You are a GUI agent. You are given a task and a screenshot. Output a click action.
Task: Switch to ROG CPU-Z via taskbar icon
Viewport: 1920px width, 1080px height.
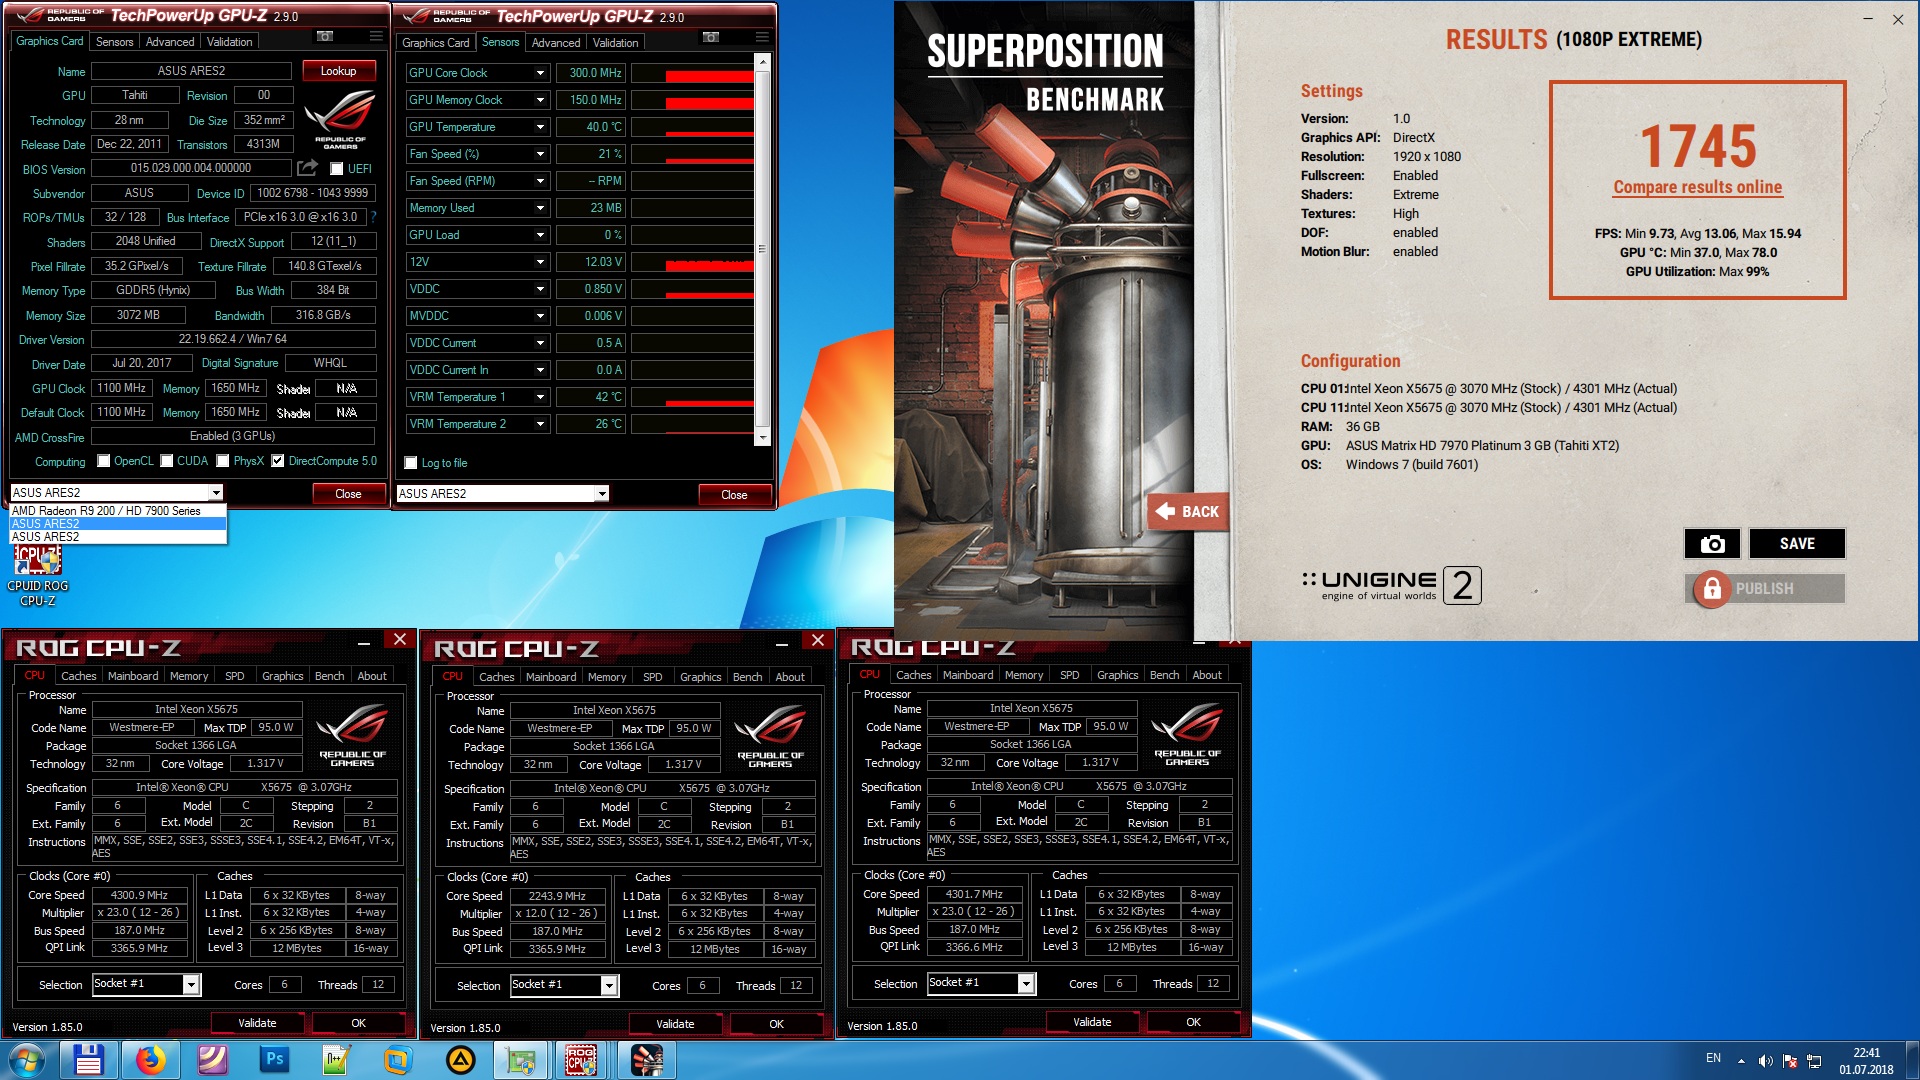[582, 1060]
